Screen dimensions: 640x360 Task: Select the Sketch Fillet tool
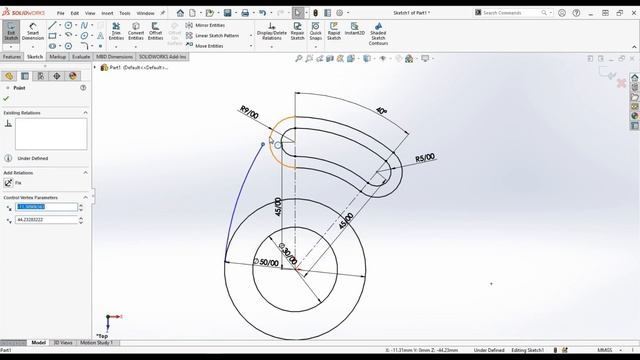[x=84, y=46]
